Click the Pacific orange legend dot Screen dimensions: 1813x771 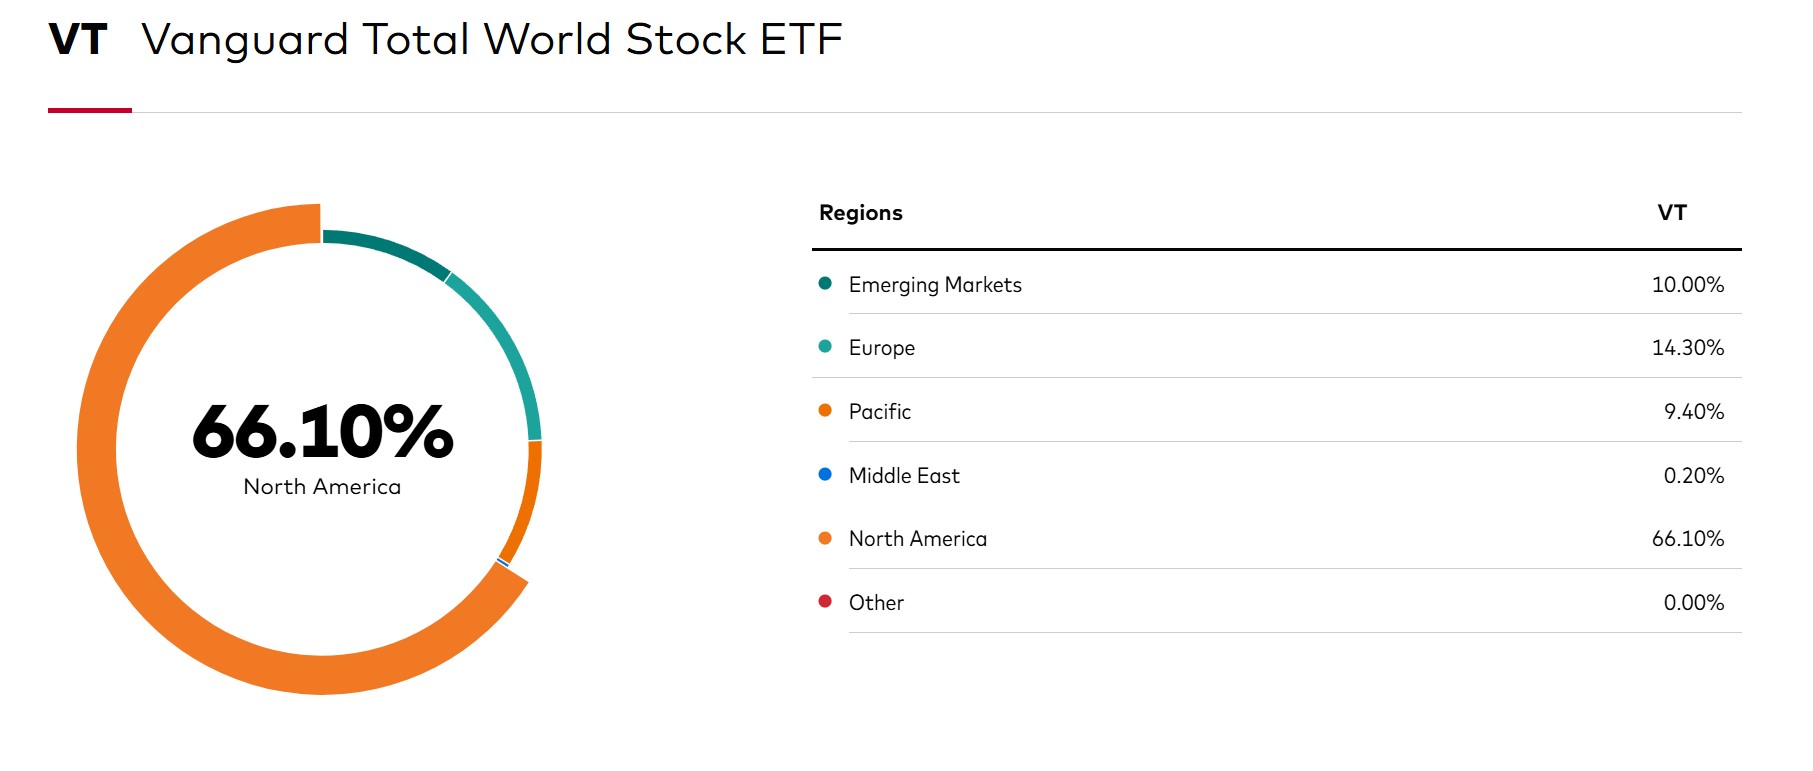coord(825,410)
